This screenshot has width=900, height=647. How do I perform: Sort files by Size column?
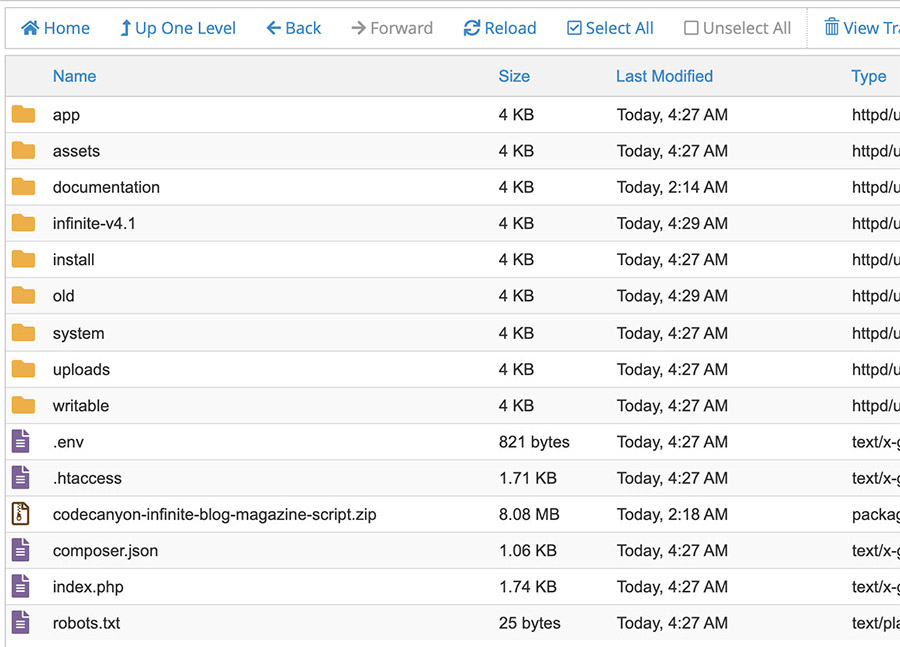click(514, 76)
